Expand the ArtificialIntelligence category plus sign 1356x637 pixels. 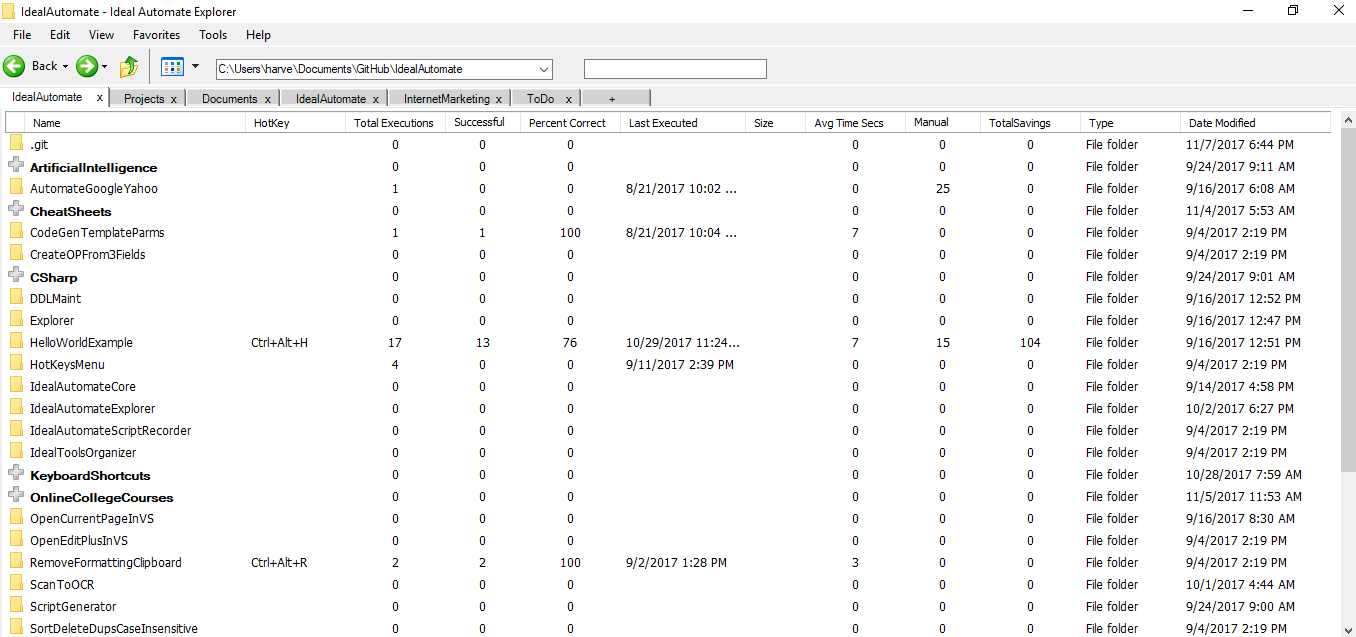pos(16,166)
